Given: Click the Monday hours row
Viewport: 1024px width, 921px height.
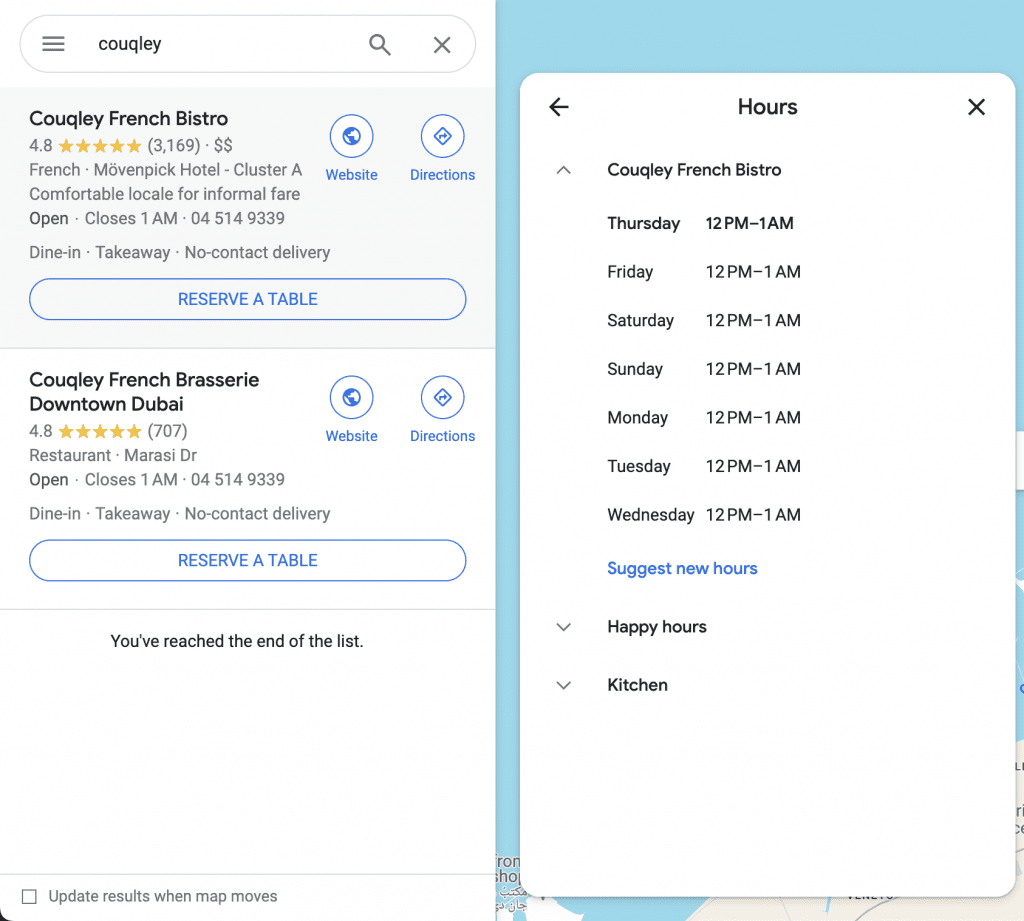Looking at the screenshot, I should pyautogui.click(x=704, y=417).
